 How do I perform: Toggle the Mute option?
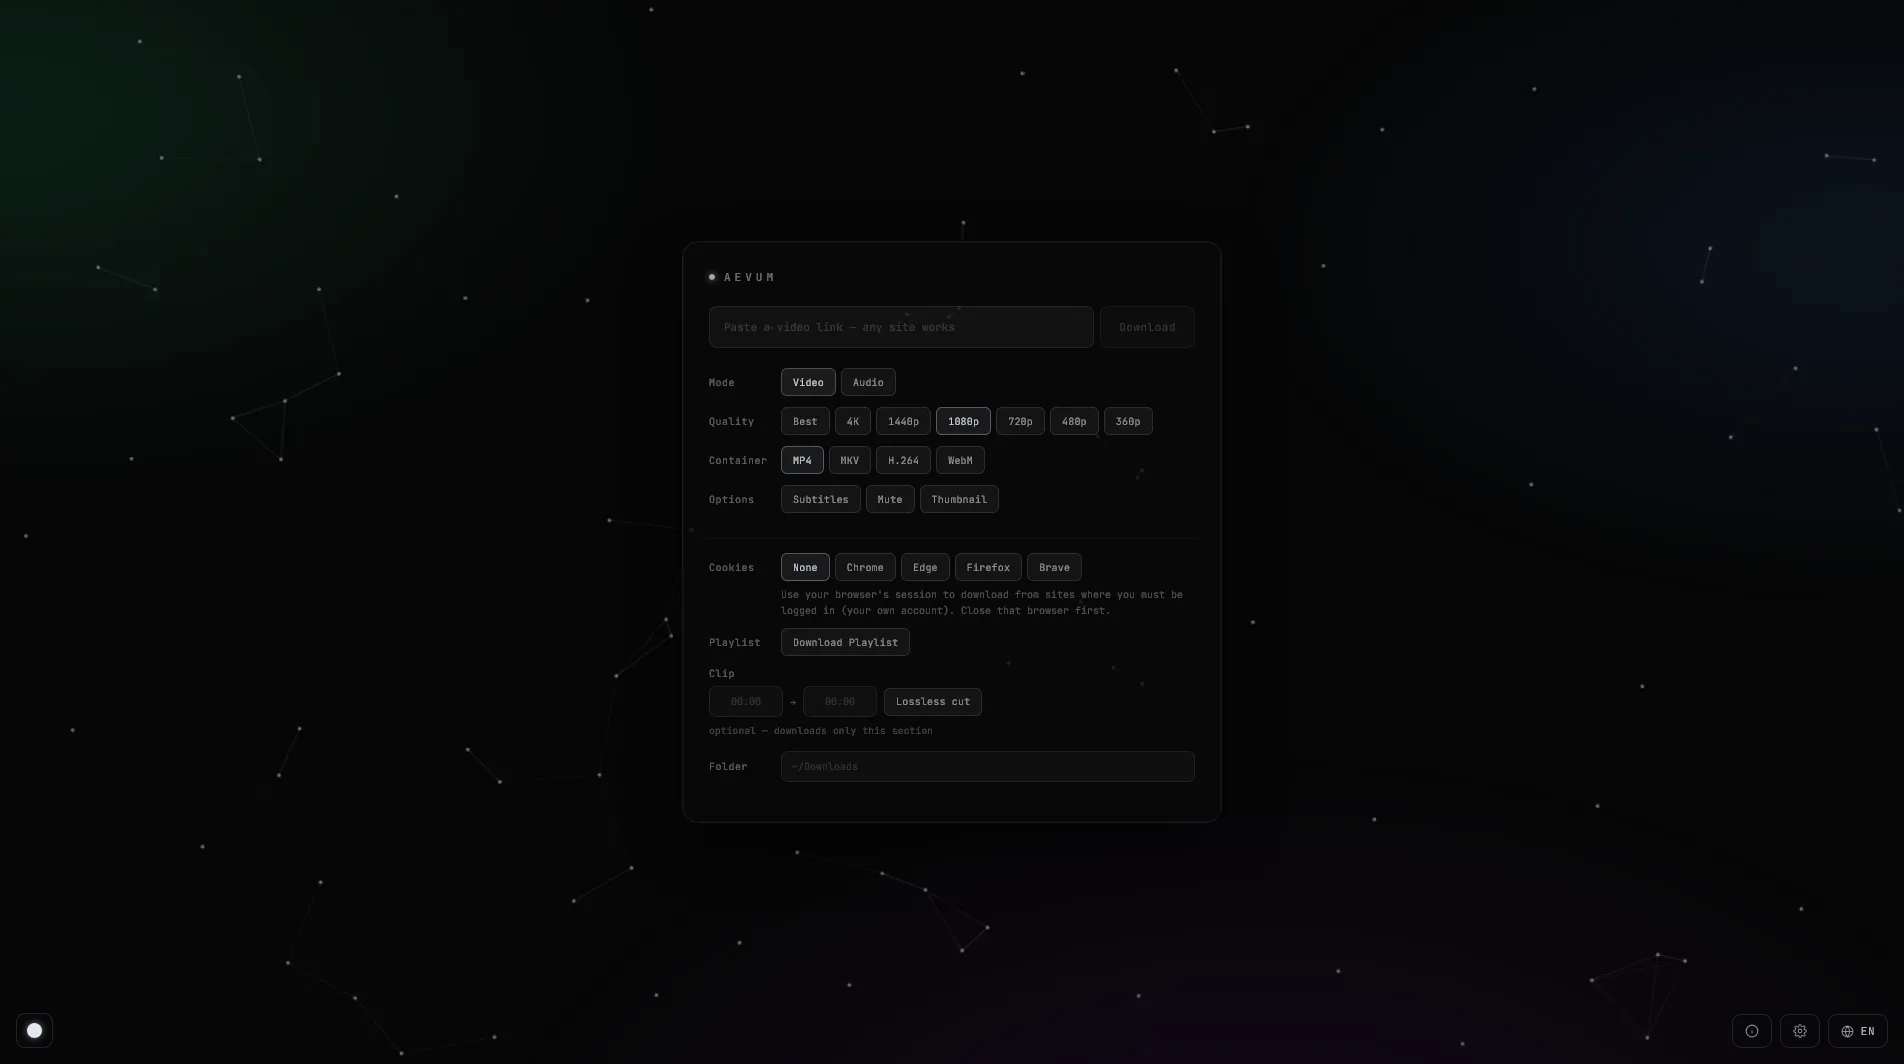click(890, 499)
